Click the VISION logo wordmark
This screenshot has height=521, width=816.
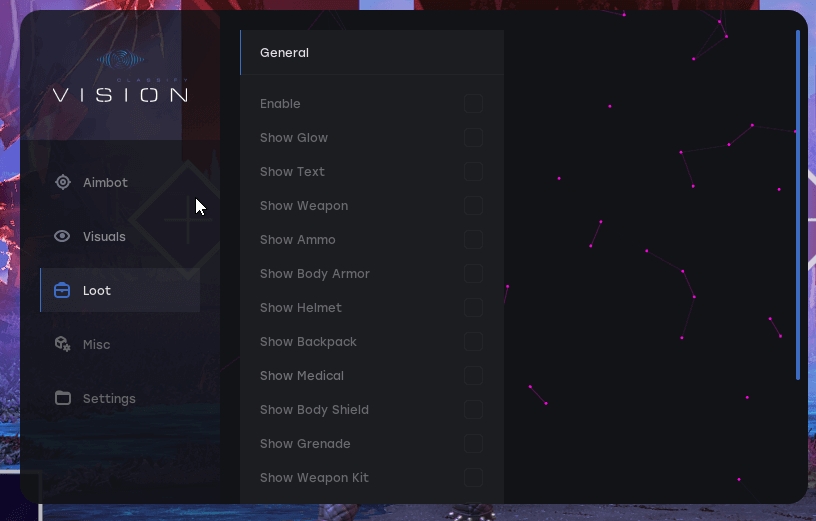(x=120, y=95)
